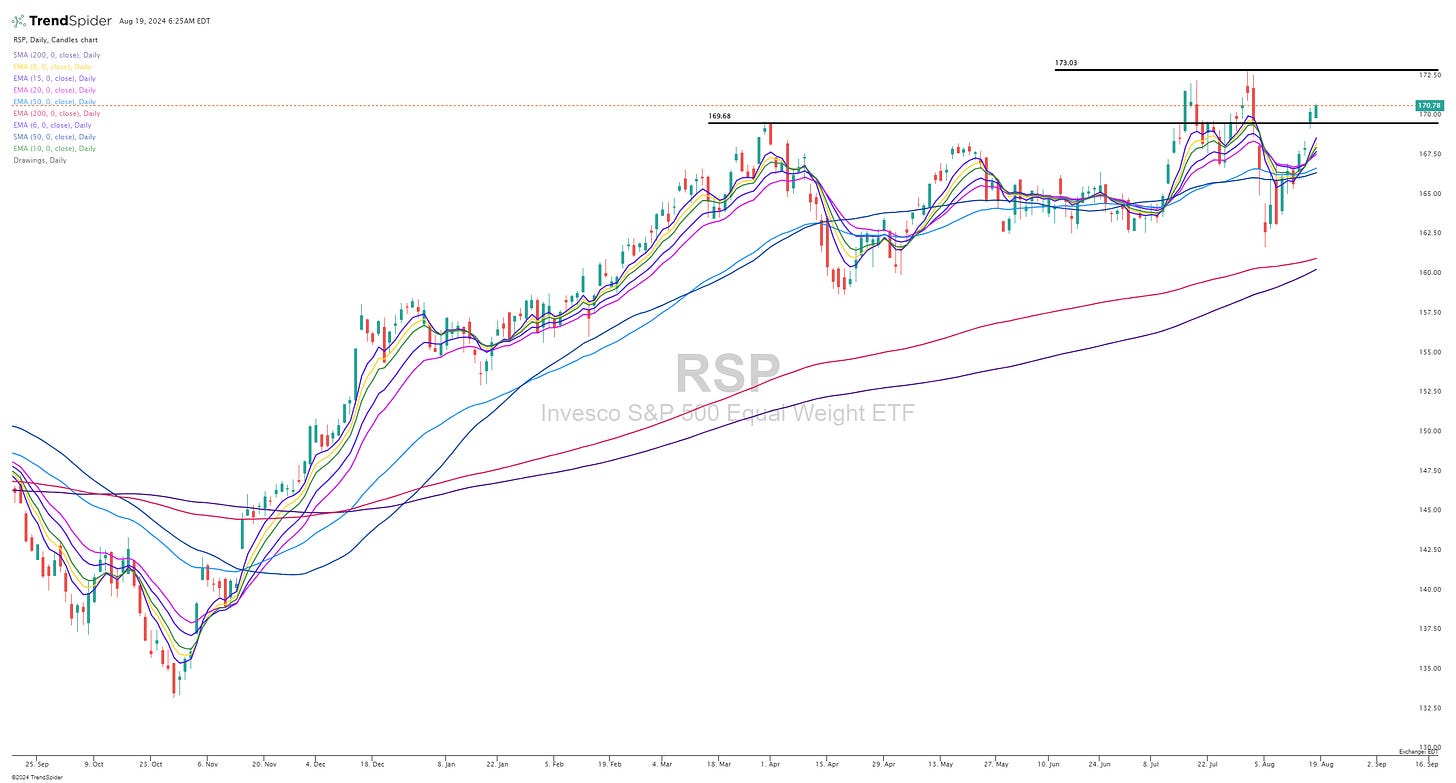
Task: Click the '4. Mar' date axis label
Action: pyautogui.click(x=662, y=763)
